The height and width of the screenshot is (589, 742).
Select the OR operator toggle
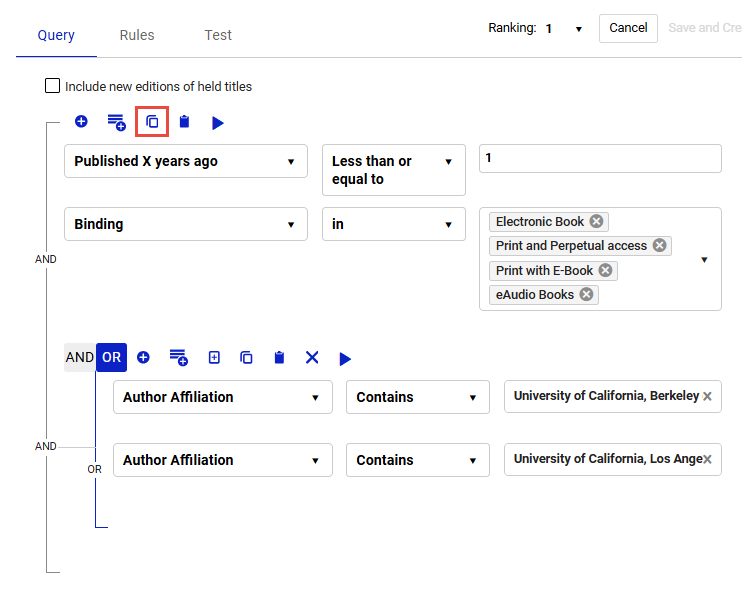111,357
